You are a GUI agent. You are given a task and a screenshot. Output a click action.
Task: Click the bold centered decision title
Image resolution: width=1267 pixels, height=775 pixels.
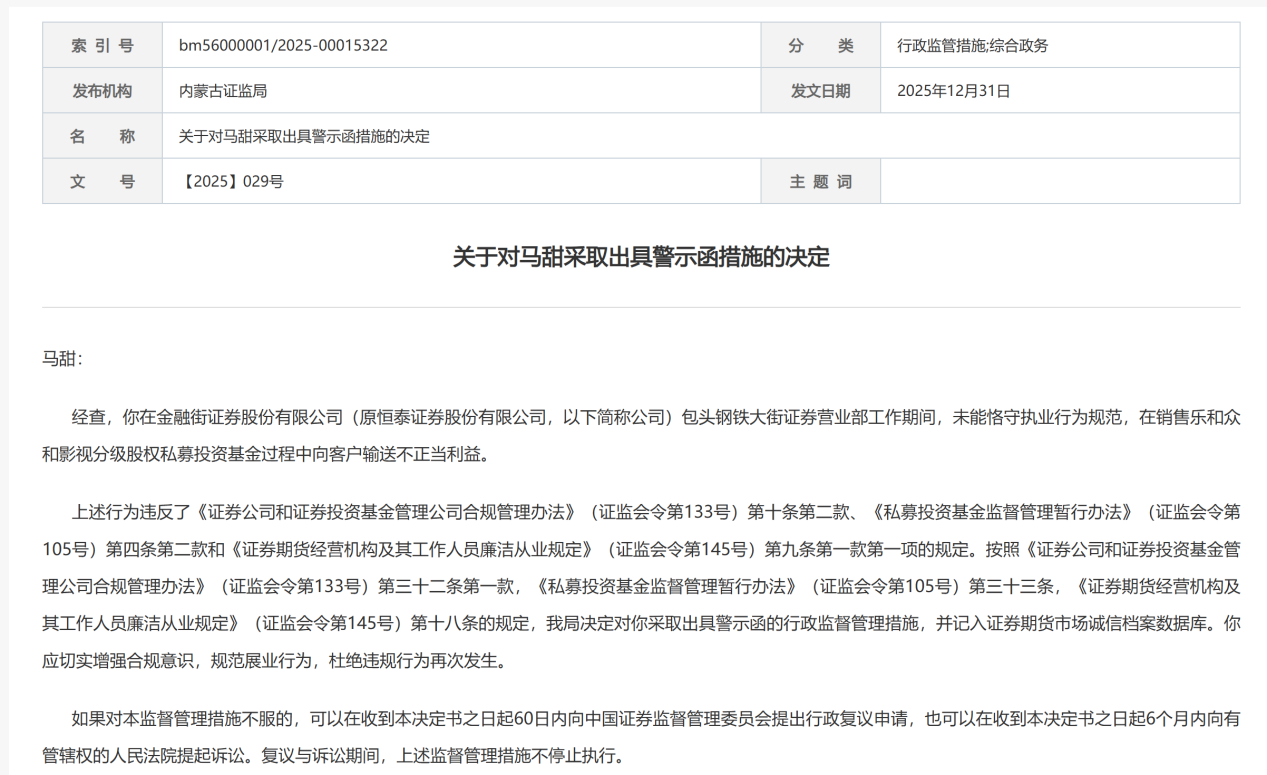tap(641, 257)
